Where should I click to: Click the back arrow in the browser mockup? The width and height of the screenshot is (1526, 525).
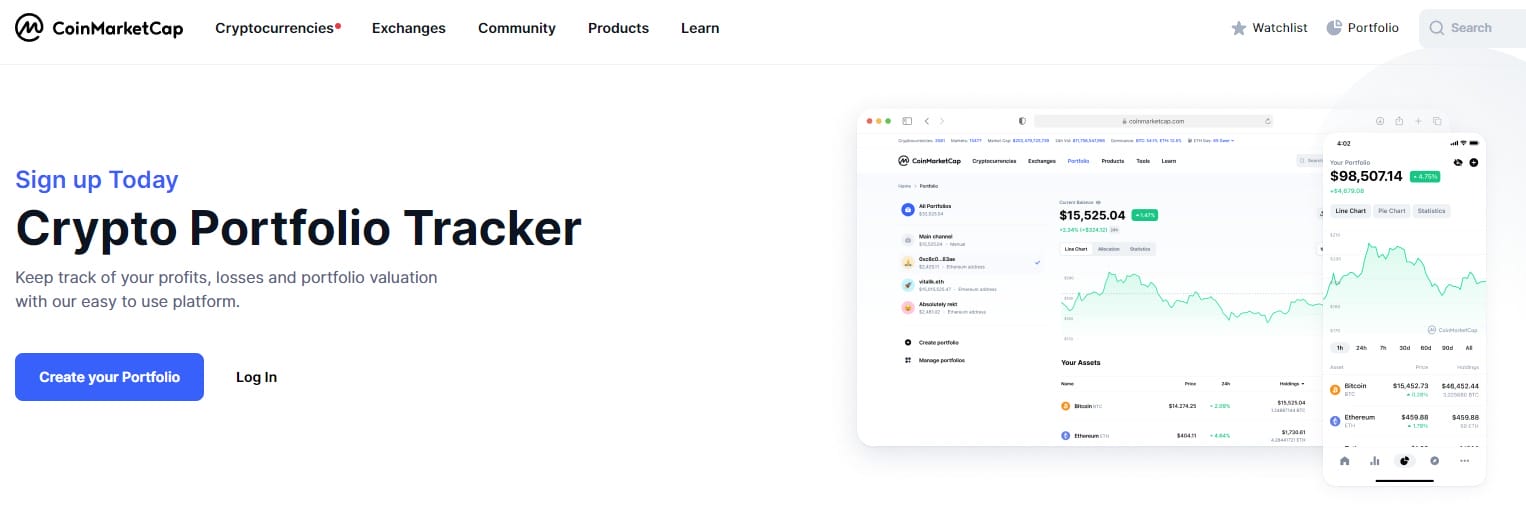pyautogui.click(x=927, y=121)
